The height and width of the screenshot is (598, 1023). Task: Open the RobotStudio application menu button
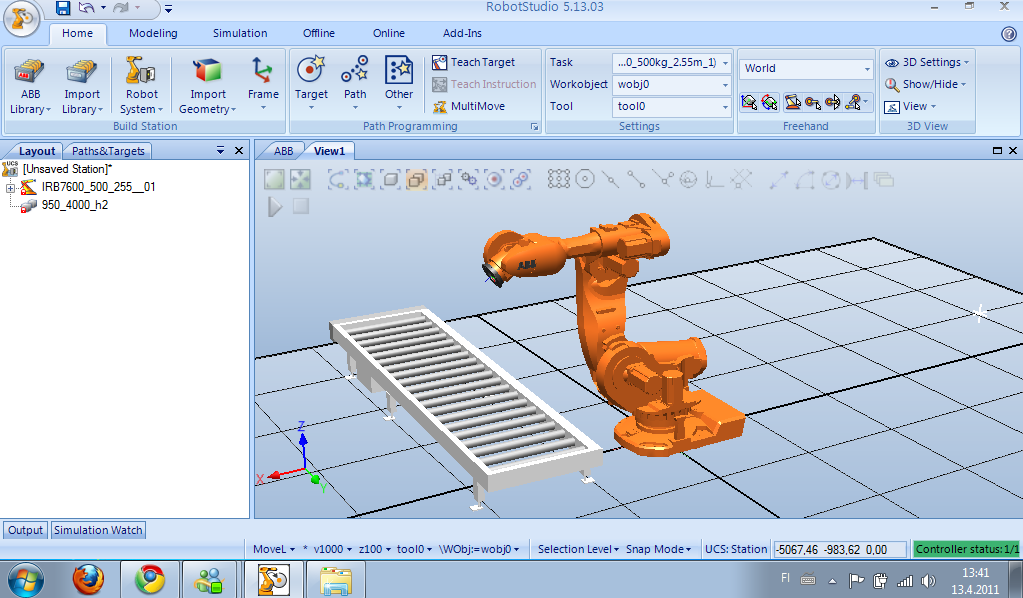(22, 18)
